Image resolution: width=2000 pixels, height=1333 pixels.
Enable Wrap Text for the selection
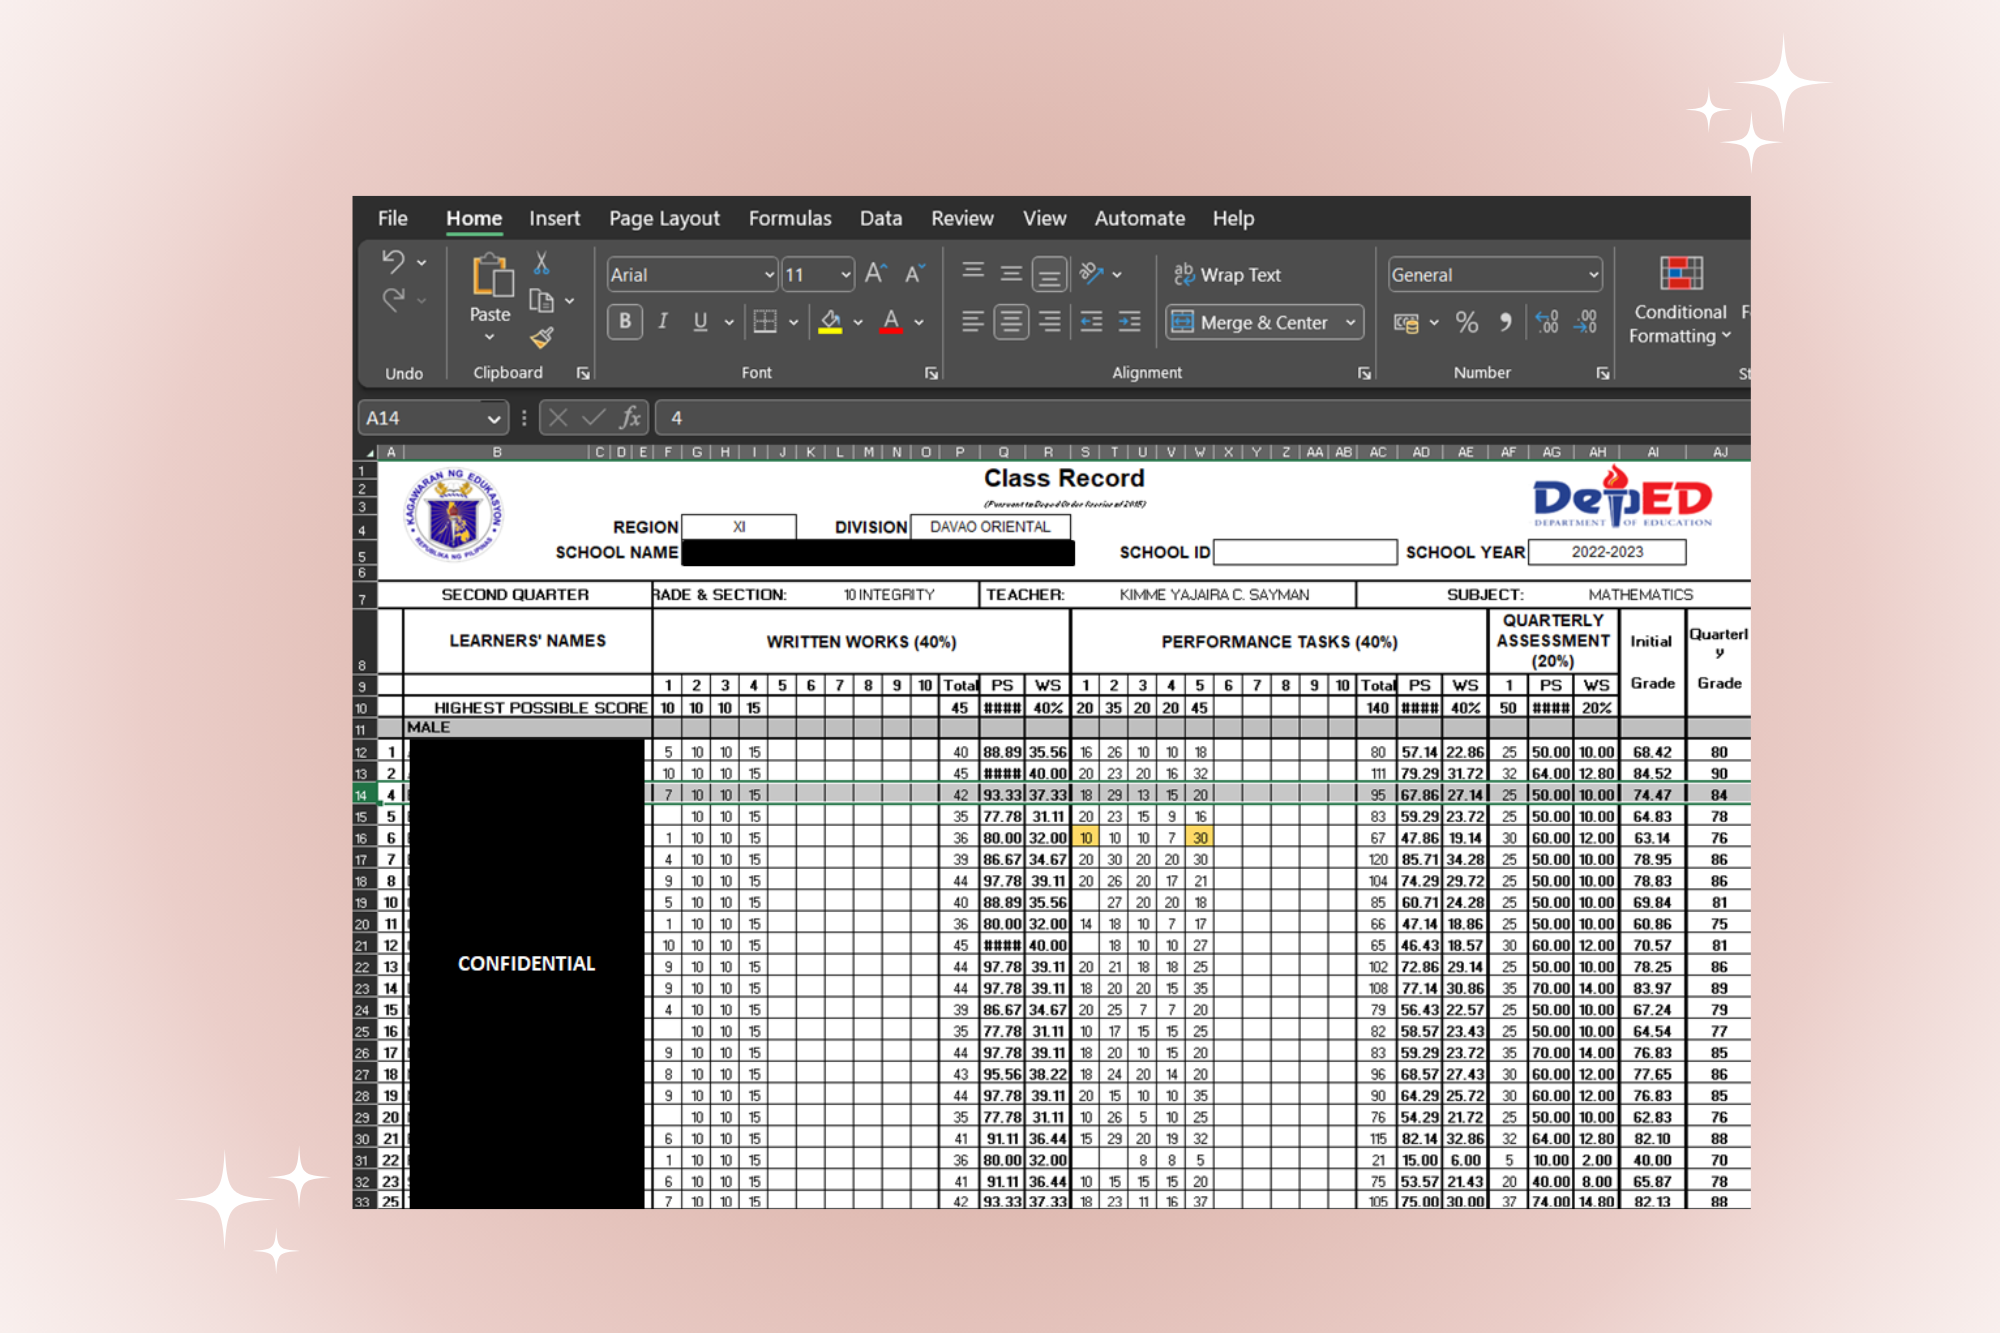pos(1231,274)
